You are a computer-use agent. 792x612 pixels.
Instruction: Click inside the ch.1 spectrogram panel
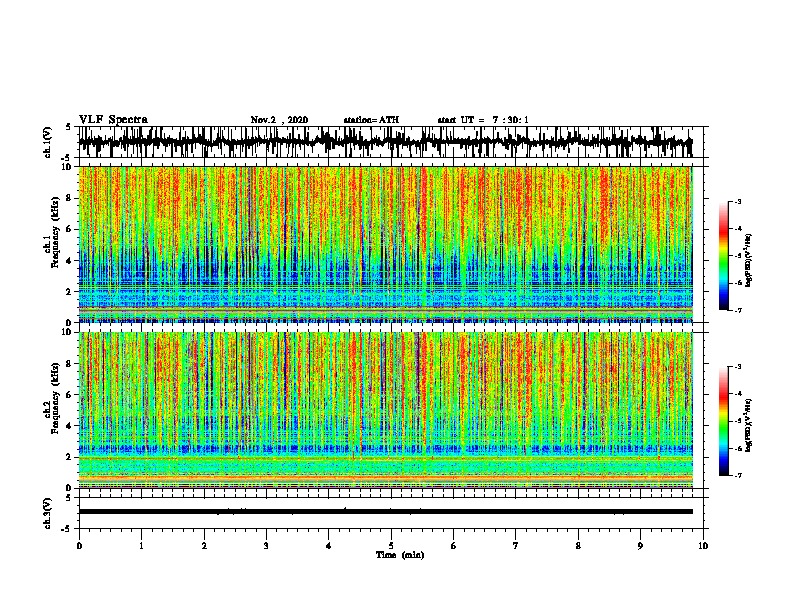pyautogui.click(x=385, y=244)
